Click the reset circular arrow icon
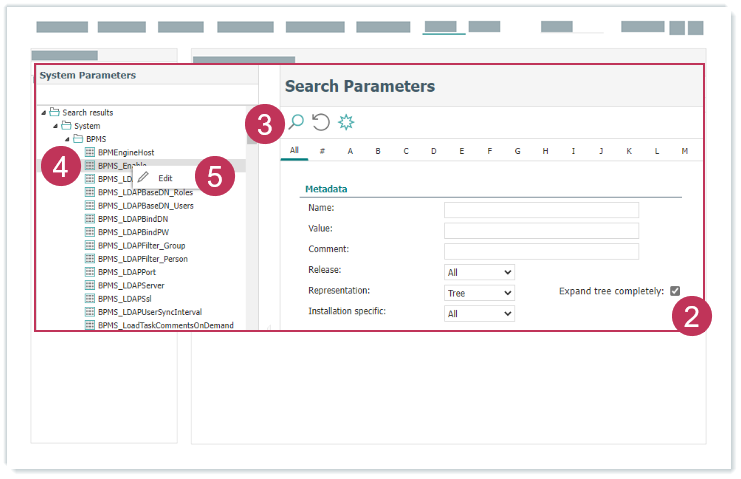Viewport: 741px width, 479px height. point(321,122)
